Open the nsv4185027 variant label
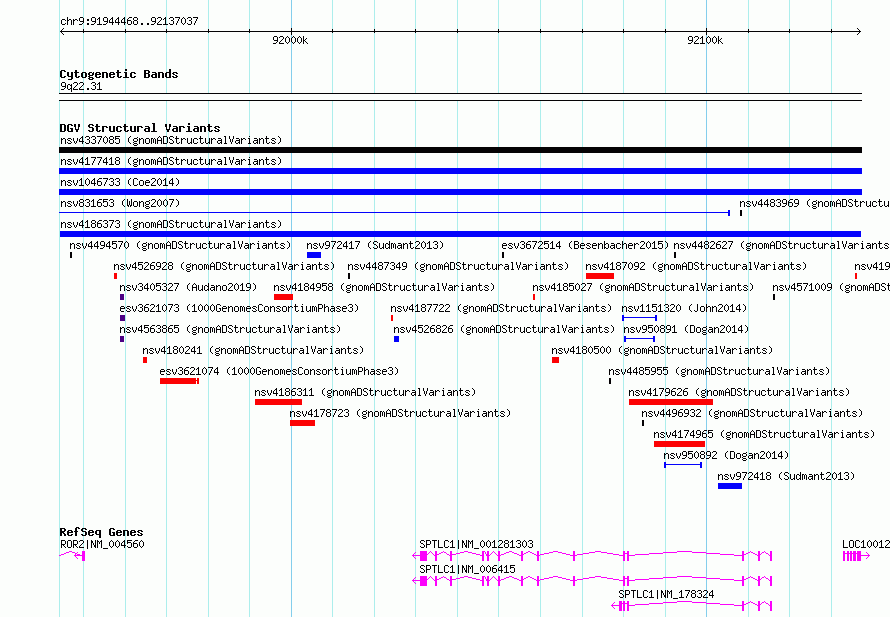This screenshot has height=617, width=890. pos(643,287)
